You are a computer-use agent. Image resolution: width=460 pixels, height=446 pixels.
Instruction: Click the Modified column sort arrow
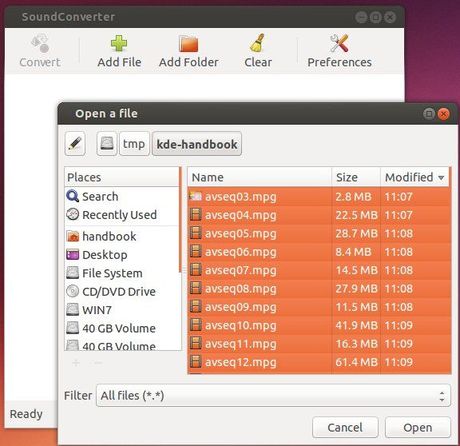[441, 178]
